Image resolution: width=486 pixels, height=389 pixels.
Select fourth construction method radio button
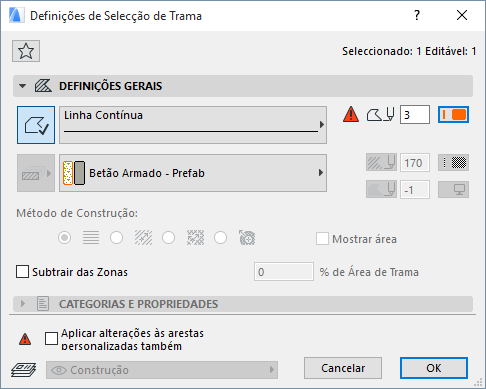click(220, 238)
